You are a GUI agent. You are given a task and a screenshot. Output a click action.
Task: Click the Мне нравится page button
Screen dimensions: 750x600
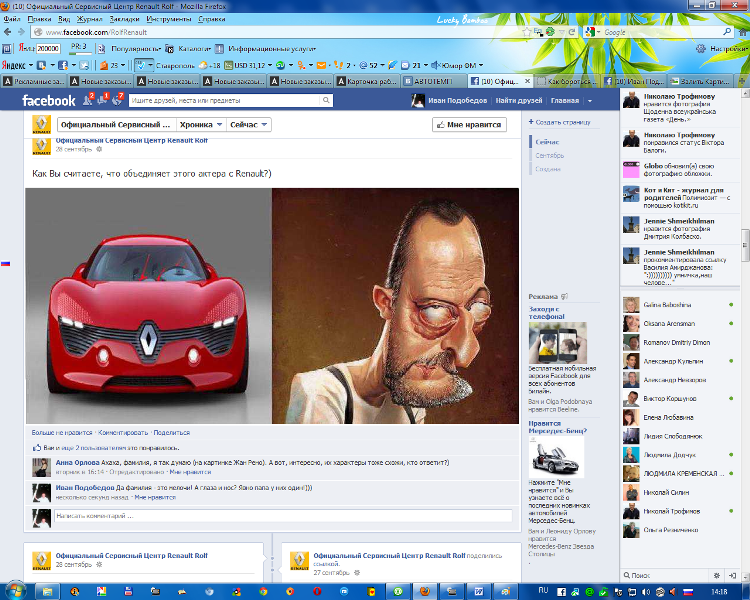[469, 124]
